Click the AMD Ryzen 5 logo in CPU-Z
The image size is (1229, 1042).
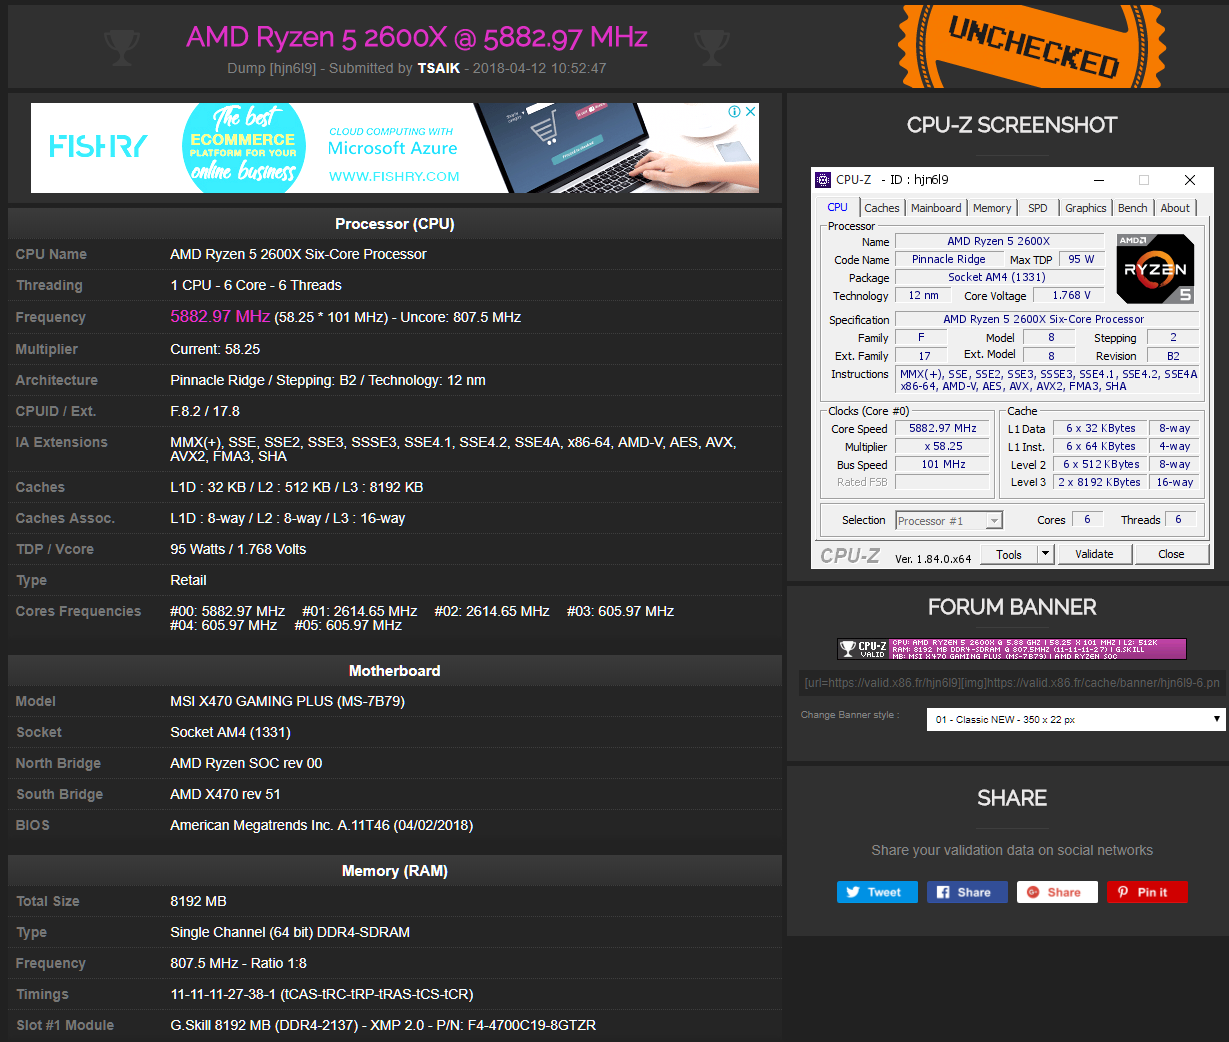point(1154,268)
